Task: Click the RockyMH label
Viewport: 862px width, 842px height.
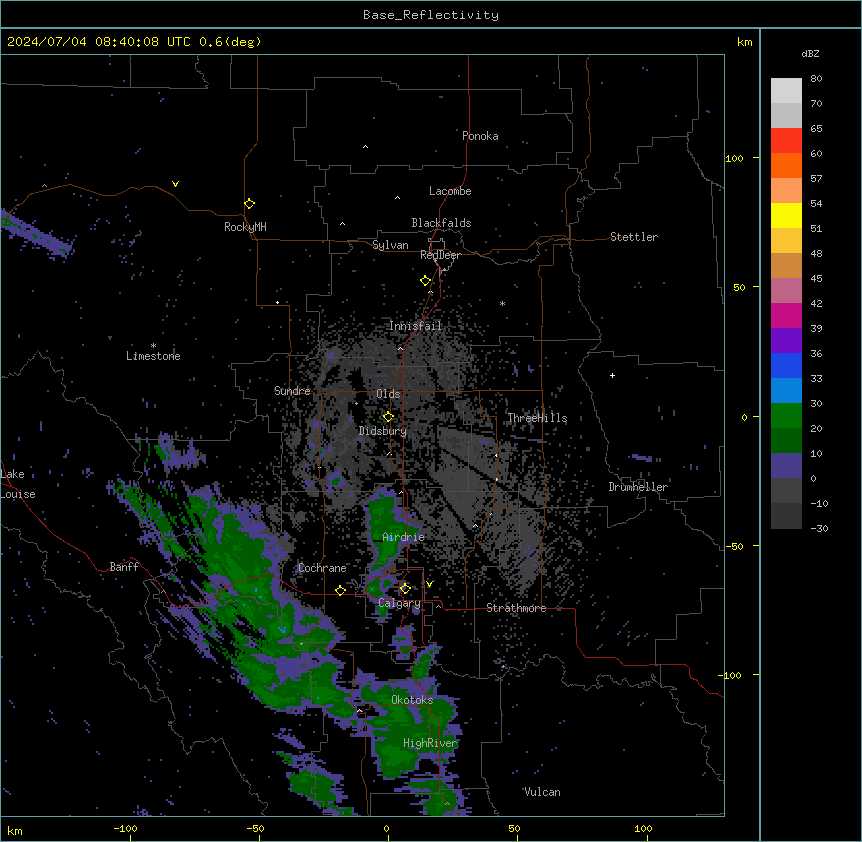Action: [245, 227]
